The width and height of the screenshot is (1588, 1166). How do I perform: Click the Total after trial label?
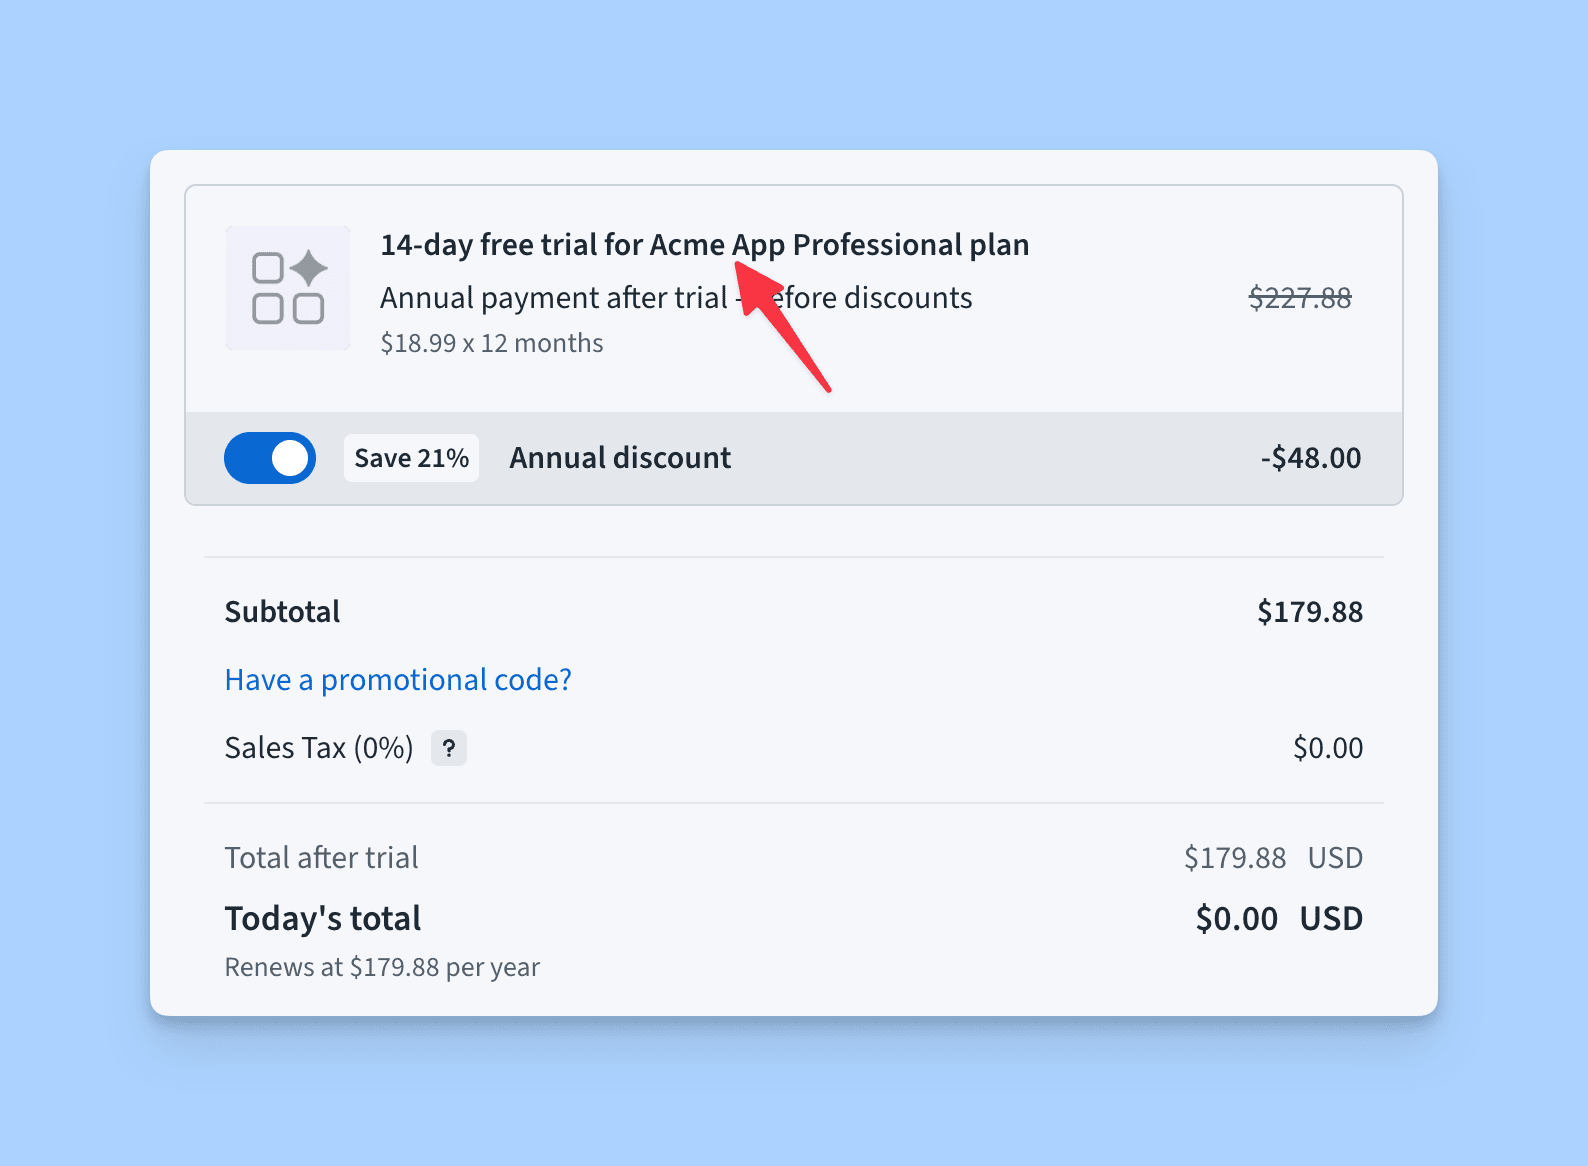321,858
